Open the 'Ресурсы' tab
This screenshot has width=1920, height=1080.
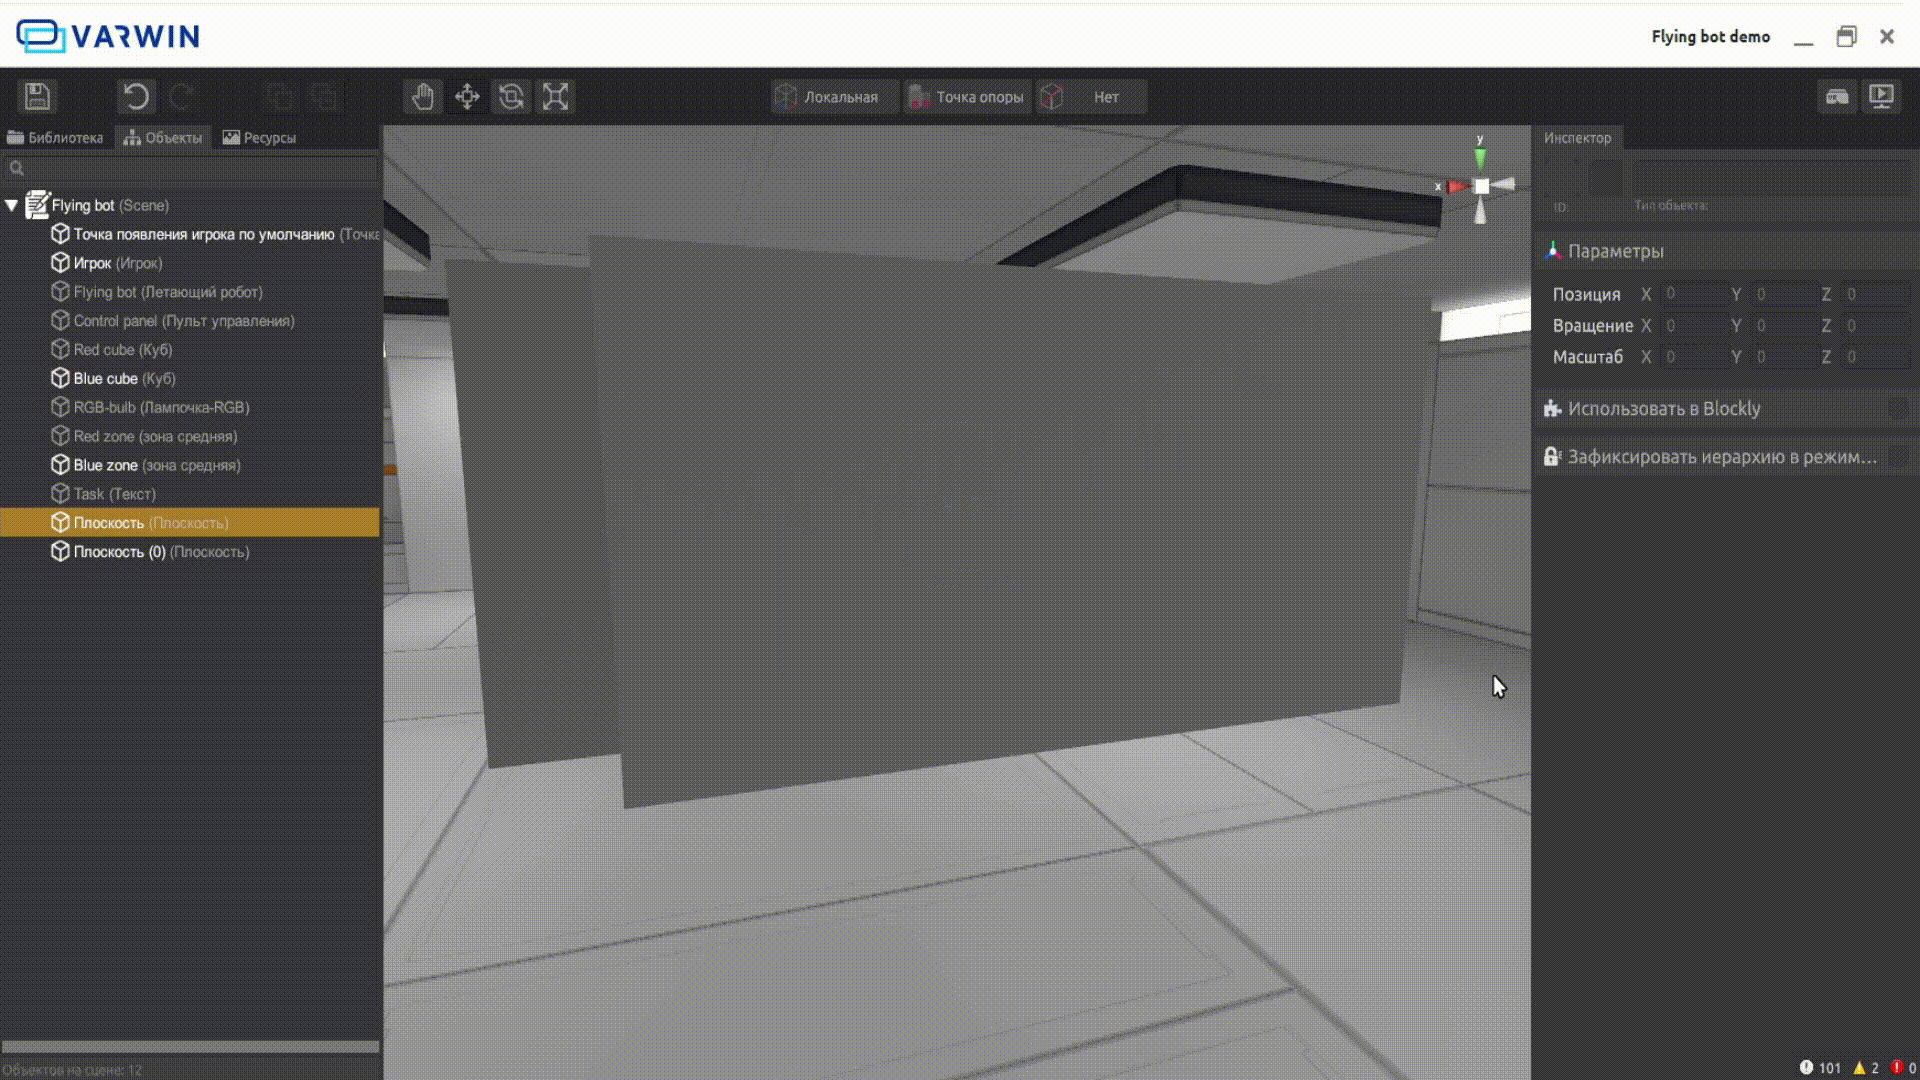coord(259,138)
